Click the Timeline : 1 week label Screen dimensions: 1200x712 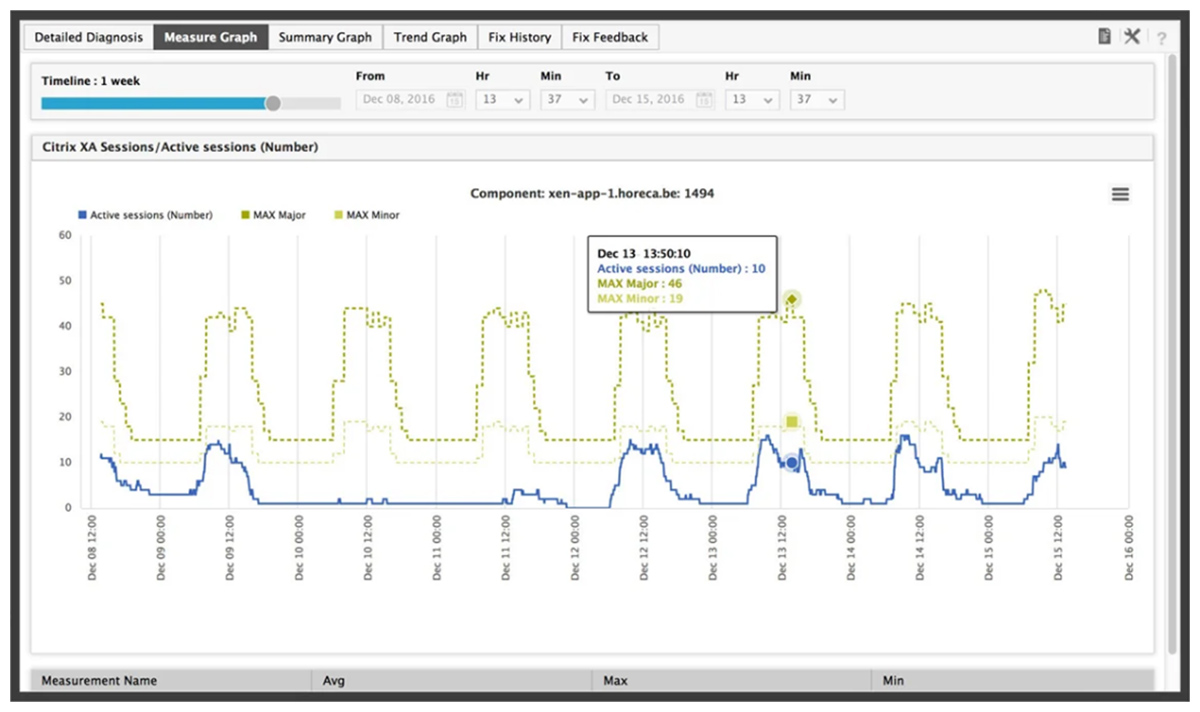91,81
